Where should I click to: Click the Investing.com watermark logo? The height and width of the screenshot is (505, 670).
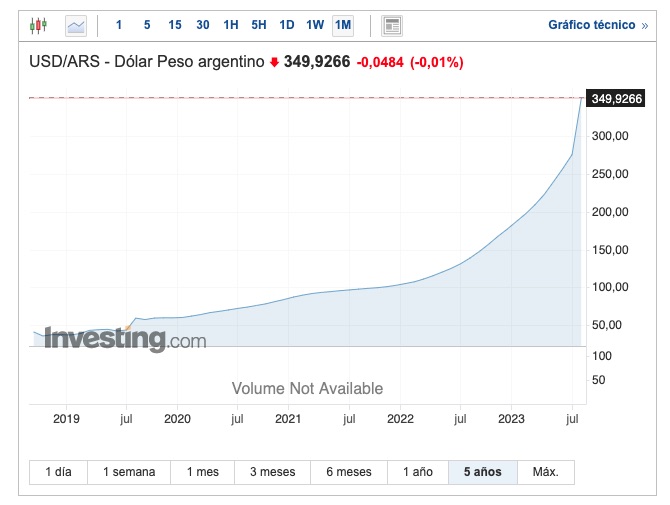tap(125, 339)
